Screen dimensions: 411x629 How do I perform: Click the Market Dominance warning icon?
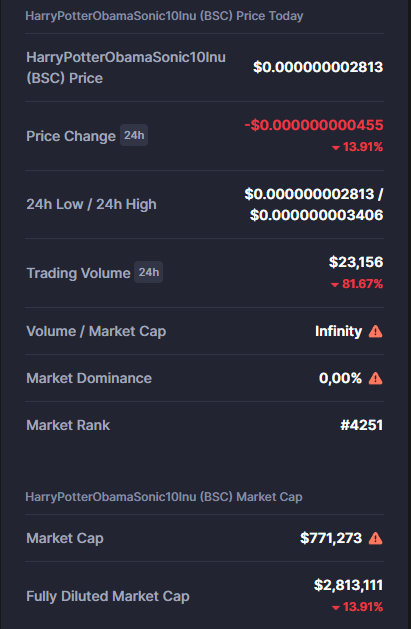[x=375, y=378]
